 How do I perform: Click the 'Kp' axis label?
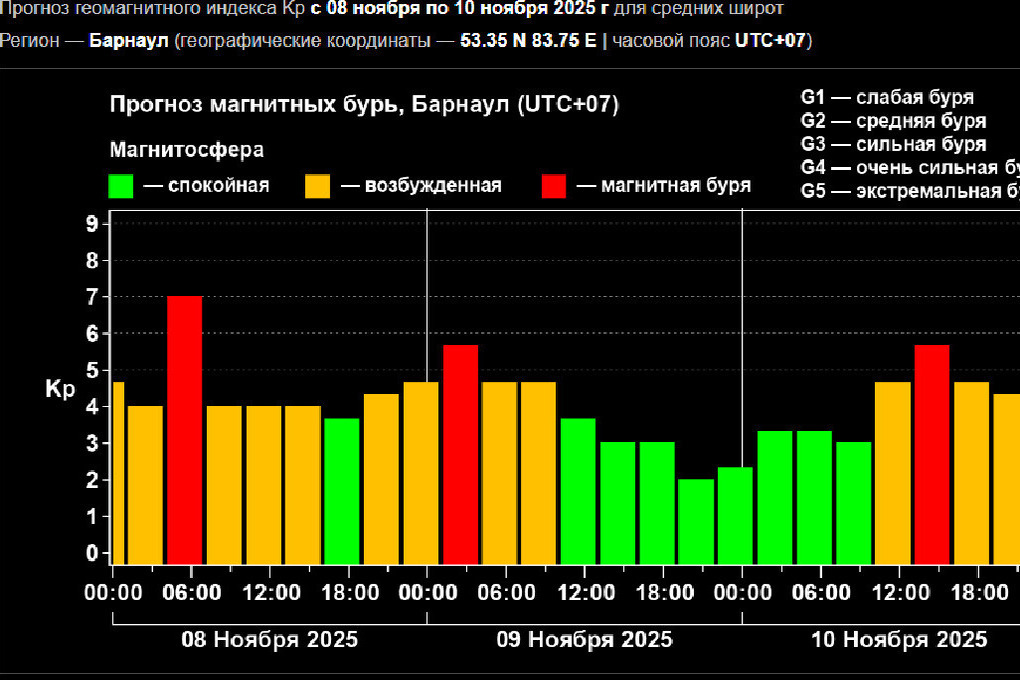(60, 390)
